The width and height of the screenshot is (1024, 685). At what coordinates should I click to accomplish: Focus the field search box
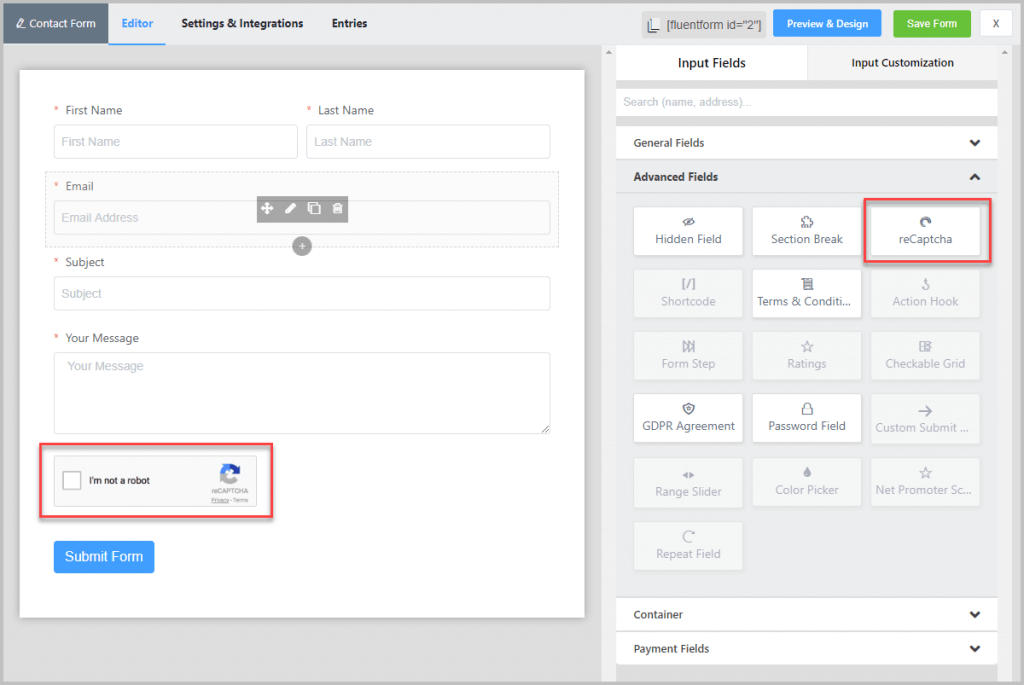pos(807,102)
